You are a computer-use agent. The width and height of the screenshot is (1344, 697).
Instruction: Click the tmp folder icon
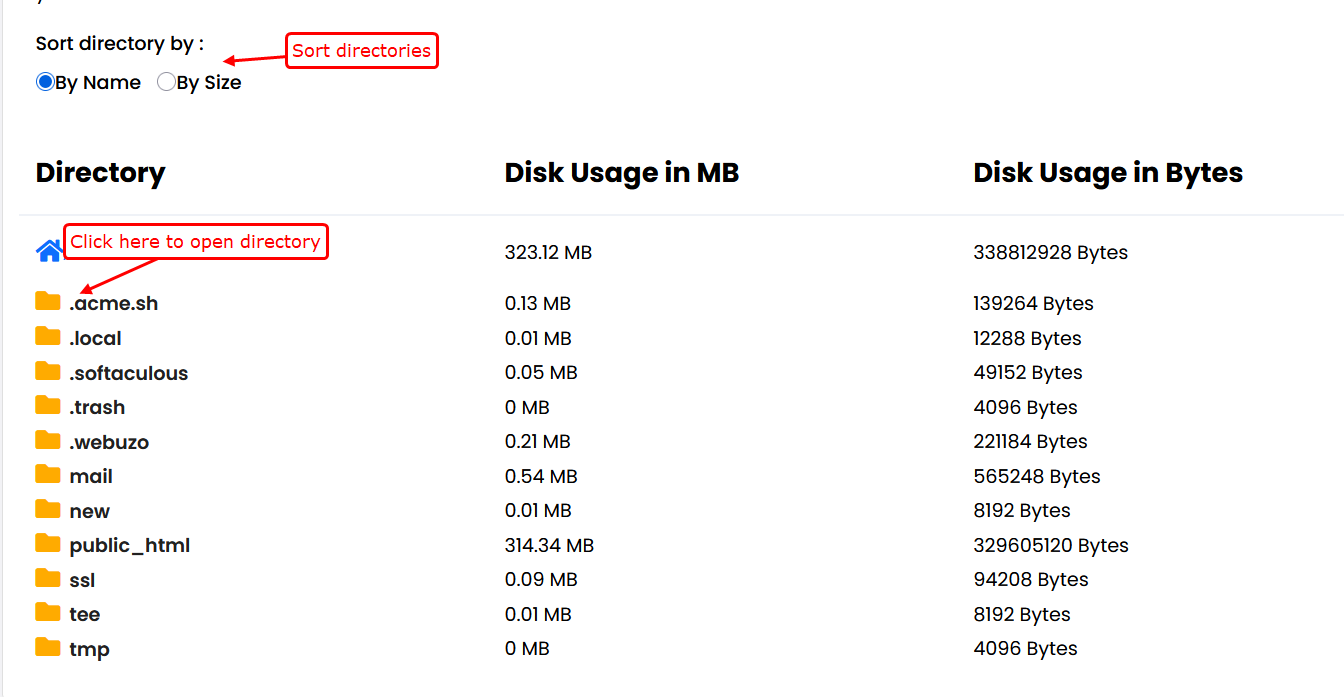tap(48, 648)
